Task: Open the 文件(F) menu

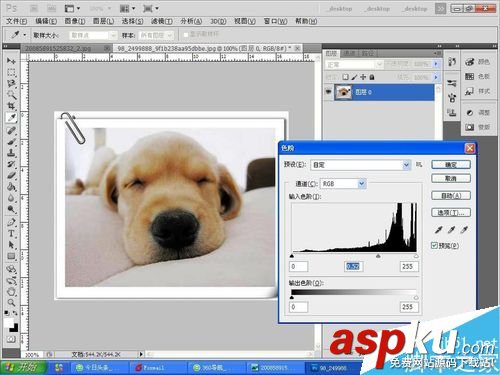Action: 16,21
